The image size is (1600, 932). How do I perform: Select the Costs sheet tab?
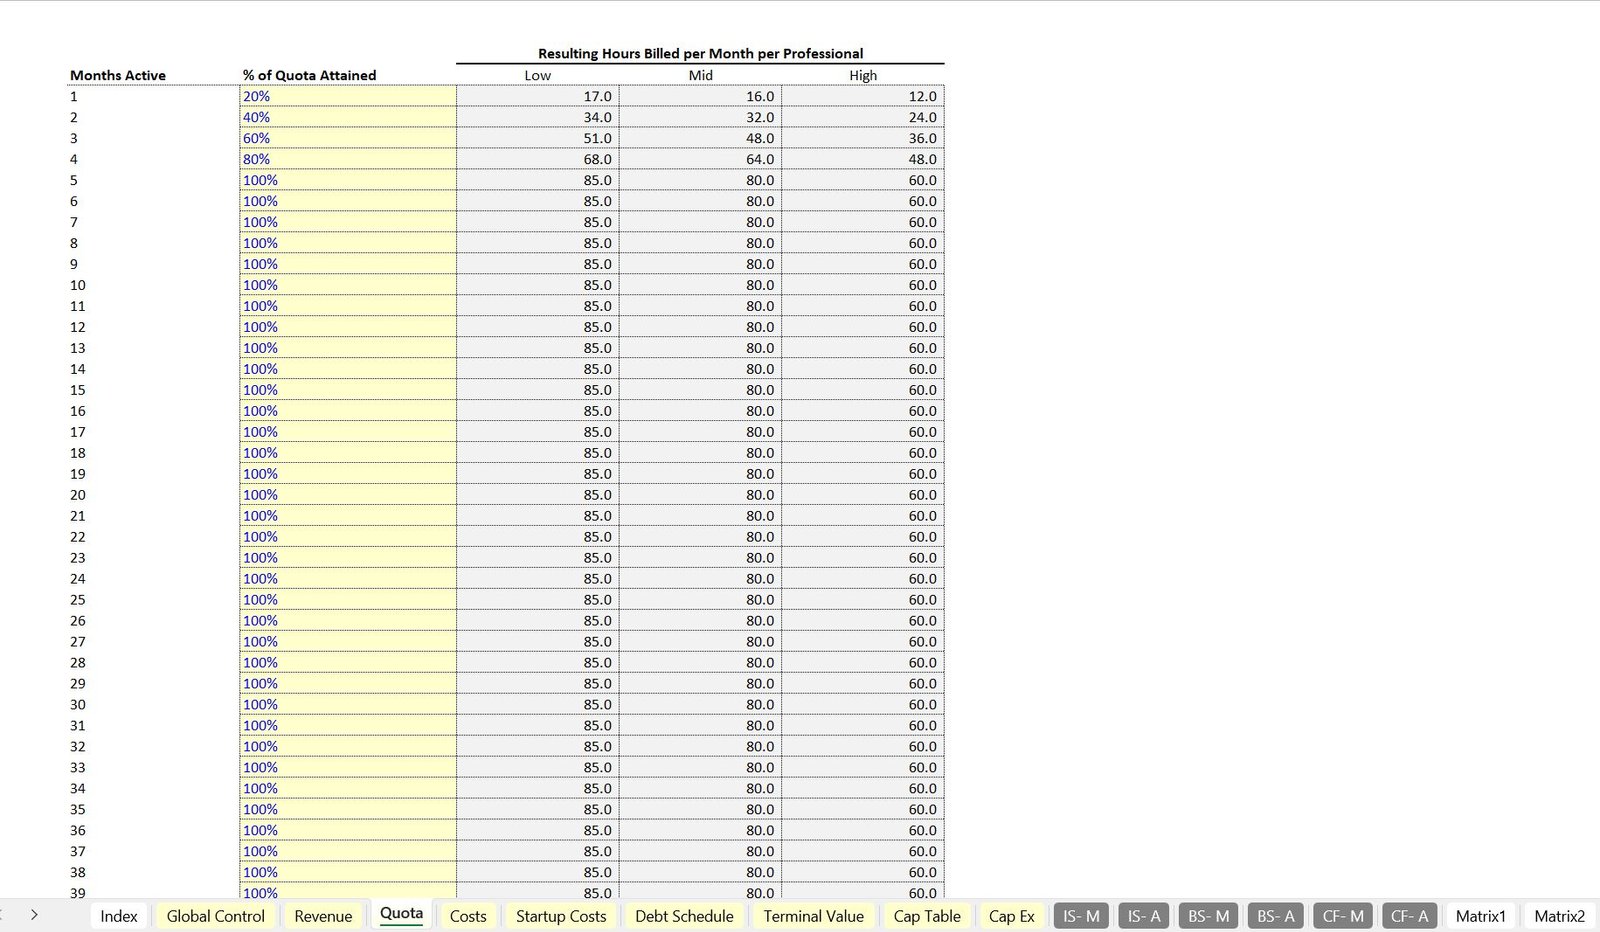pyautogui.click(x=468, y=916)
